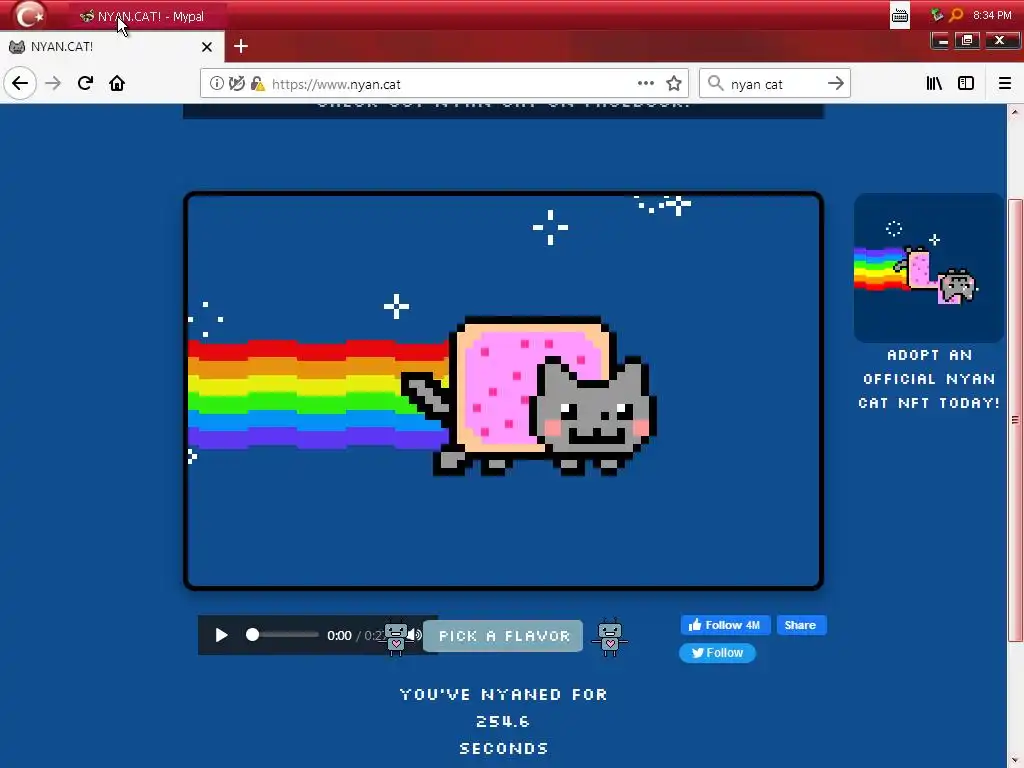Click the 8:34 PM system clock

[x=992, y=15]
